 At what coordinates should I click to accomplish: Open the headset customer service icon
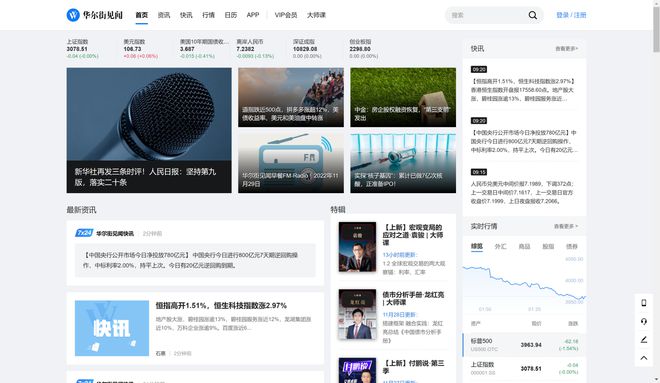pos(644,321)
